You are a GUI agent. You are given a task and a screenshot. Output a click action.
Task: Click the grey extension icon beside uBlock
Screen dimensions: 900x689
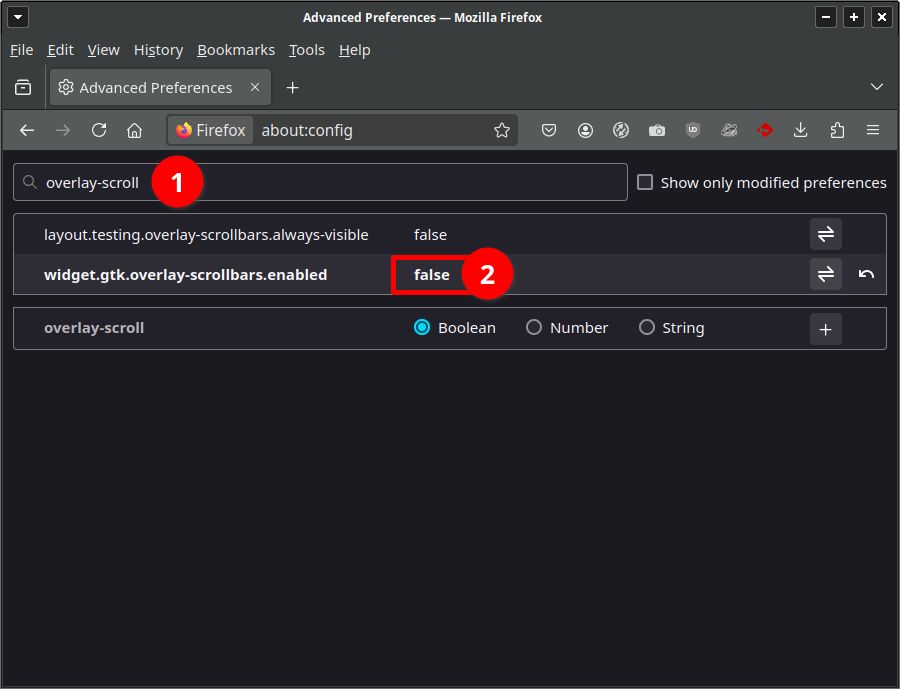click(x=729, y=130)
